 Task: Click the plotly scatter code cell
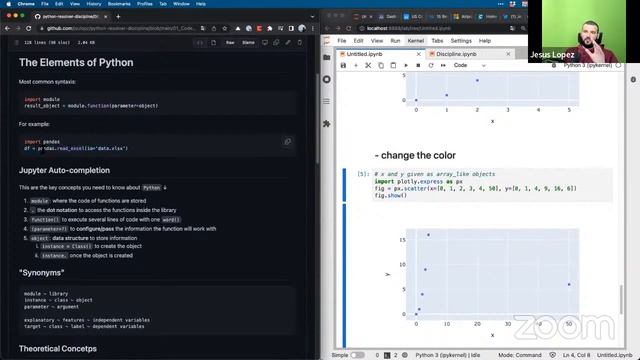[492, 185]
